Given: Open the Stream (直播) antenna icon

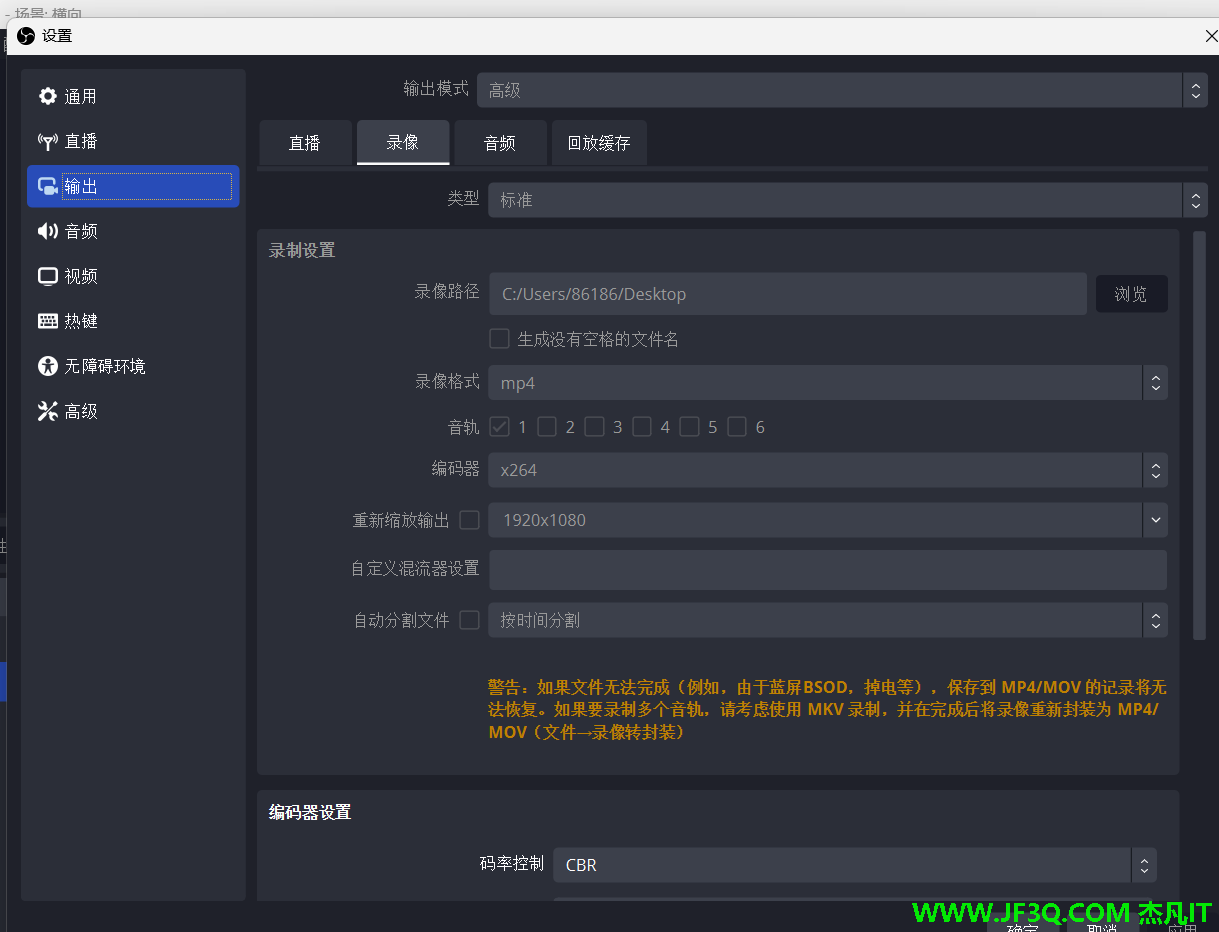Looking at the screenshot, I should (x=48, y=142).
